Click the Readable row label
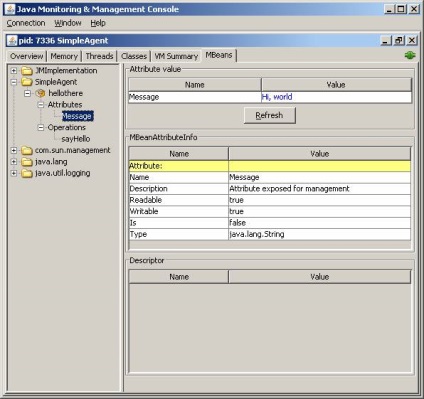Viewport: 424px width, 399px height. [x=179, y=200]
